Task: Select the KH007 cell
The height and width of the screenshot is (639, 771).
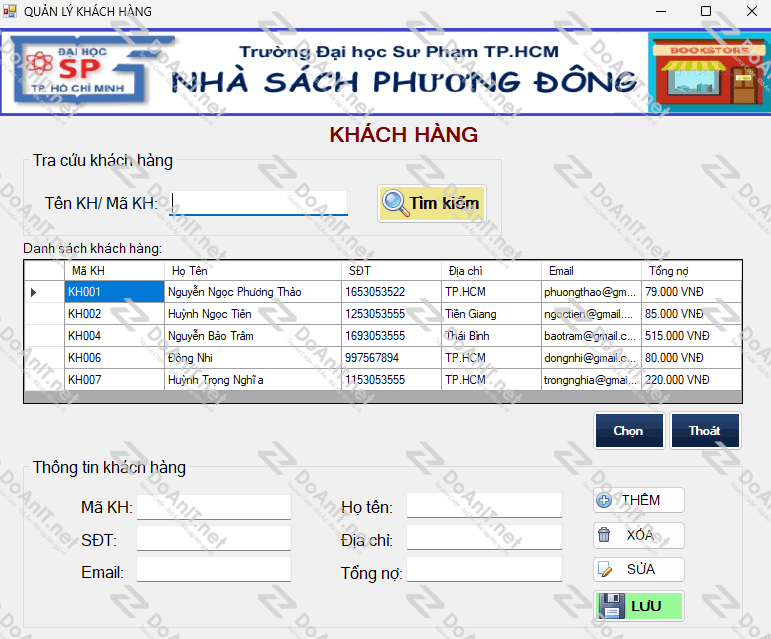Action: pyautogui.click(x=114, y=380)
